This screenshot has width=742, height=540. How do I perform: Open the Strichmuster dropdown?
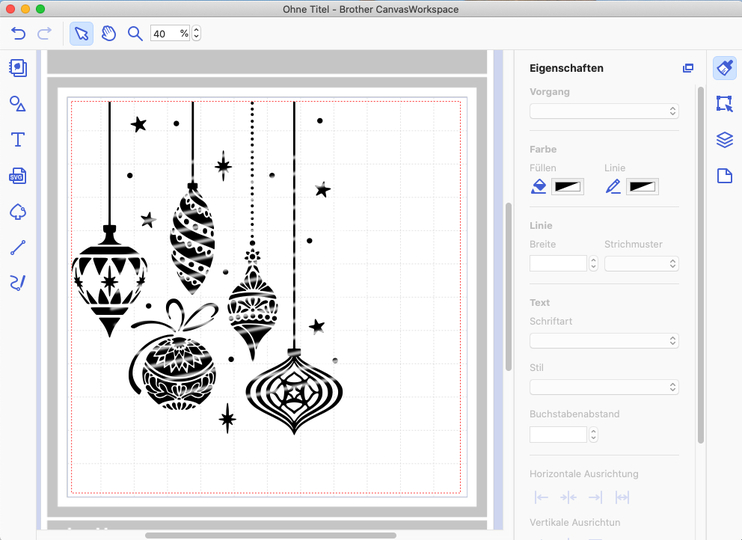641,264
